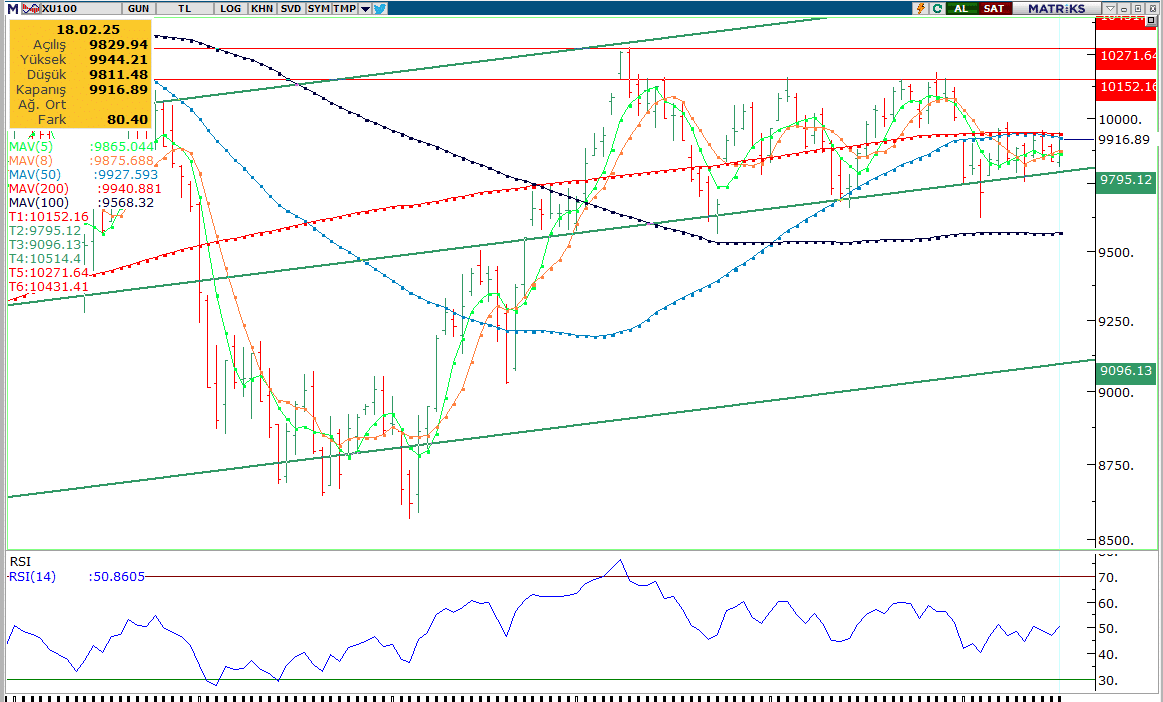Click the red SAT sell button
This screenshot has height=702, width=1163.
994,8
